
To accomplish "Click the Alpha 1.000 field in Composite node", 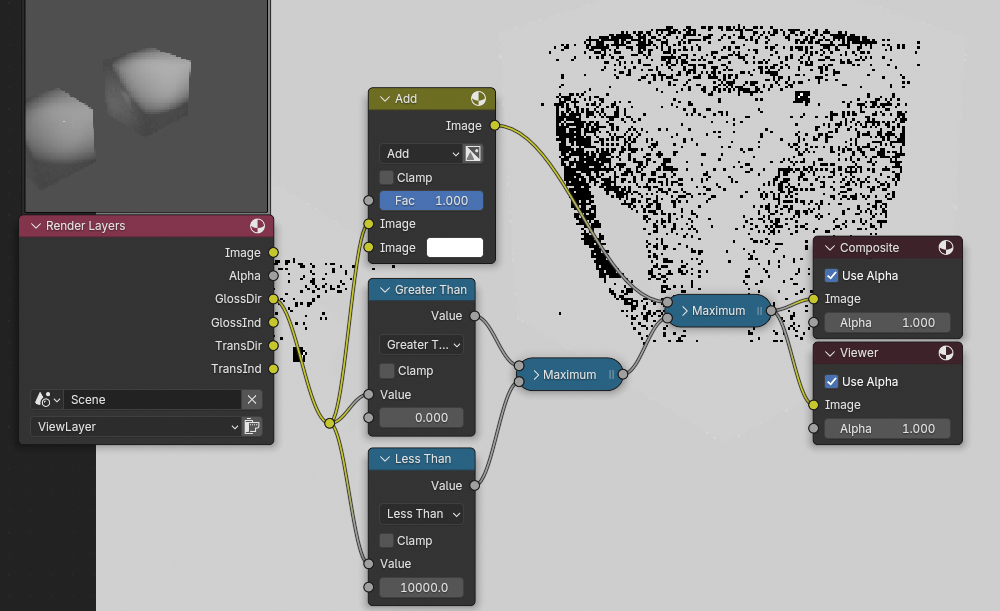I will click(x=887, y=323).
